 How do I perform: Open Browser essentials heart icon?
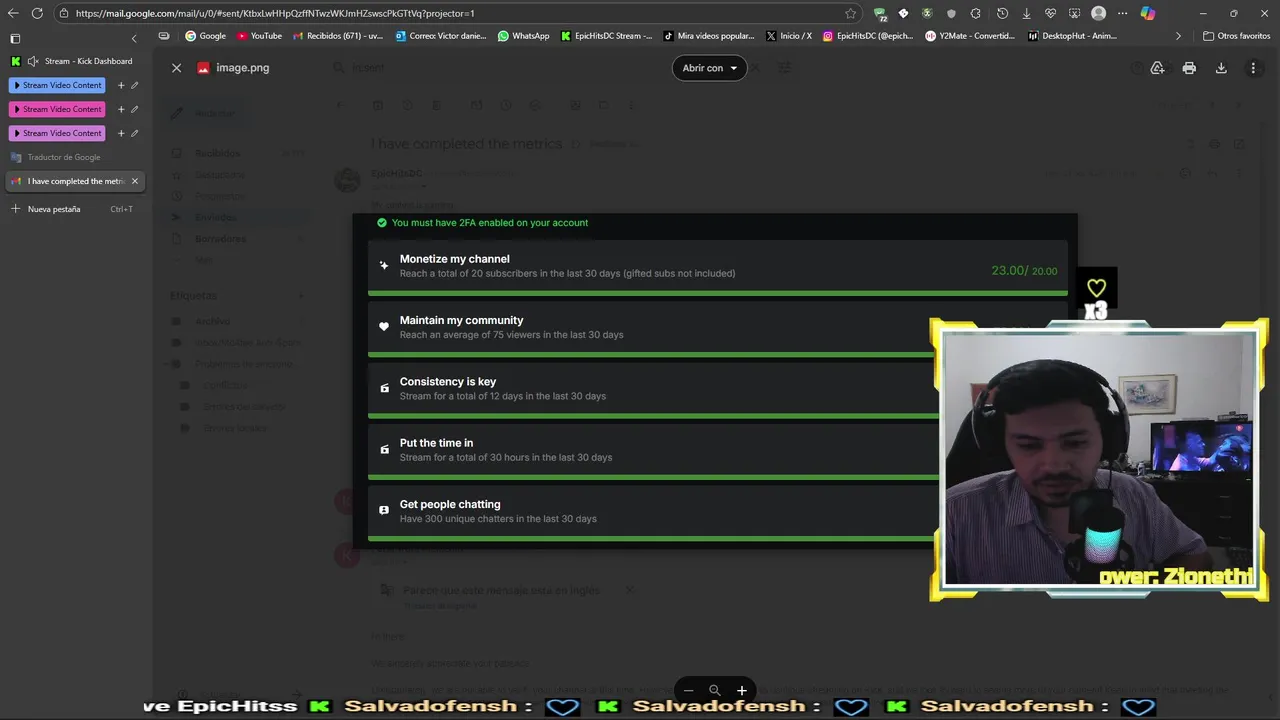click(1051, 13)
